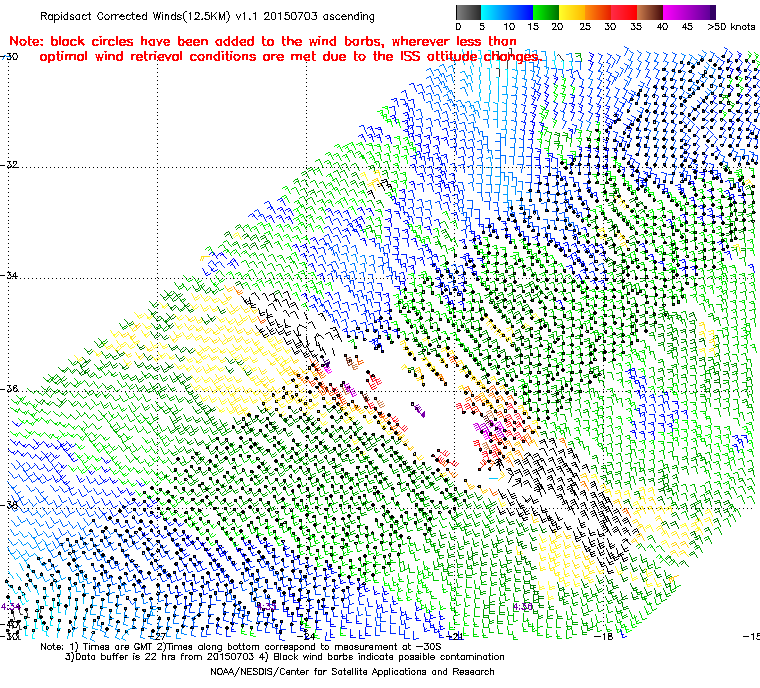
Task: Click the footnote '3)Data buffer is 22 hrs from 20150703'
Action: click(159, 657)
